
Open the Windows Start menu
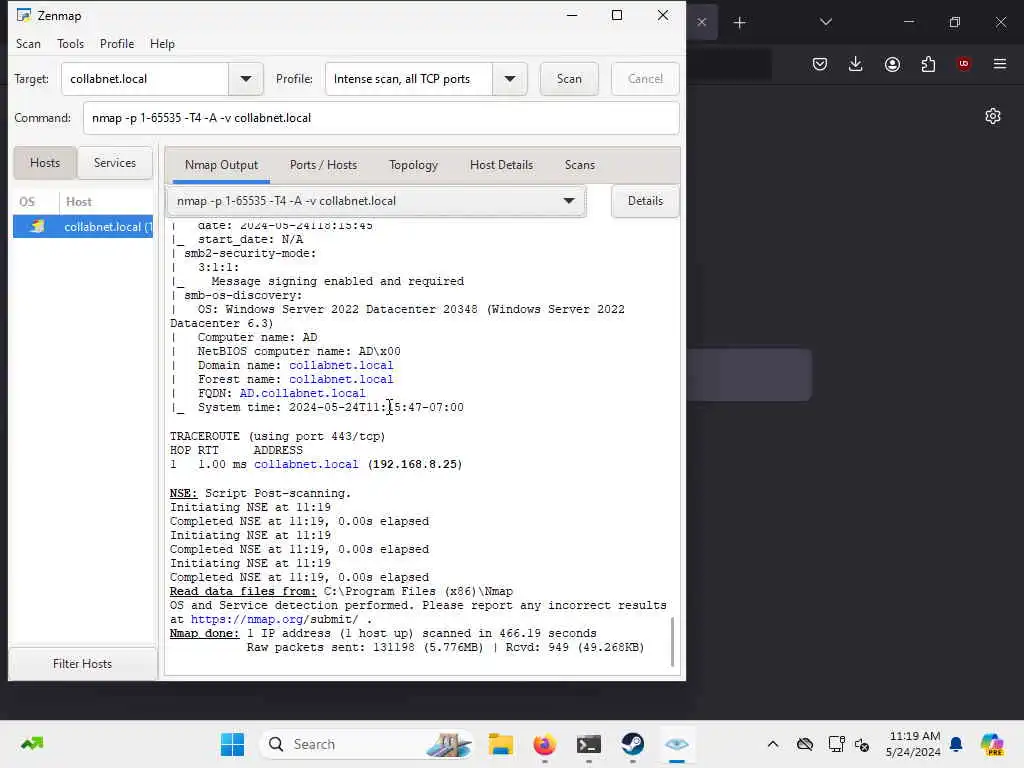[232, 744]
